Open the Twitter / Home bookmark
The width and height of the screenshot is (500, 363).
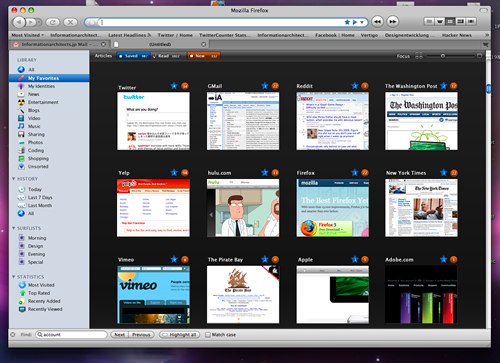[x=175, y=35]
